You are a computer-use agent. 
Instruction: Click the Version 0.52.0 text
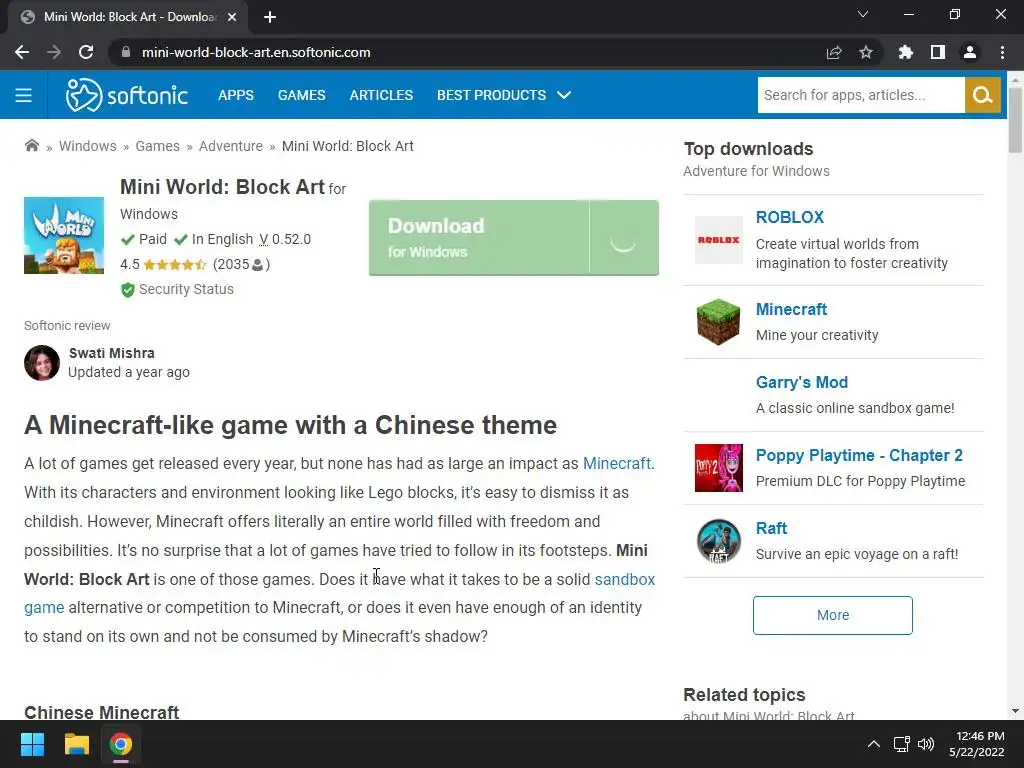point(285,240)
